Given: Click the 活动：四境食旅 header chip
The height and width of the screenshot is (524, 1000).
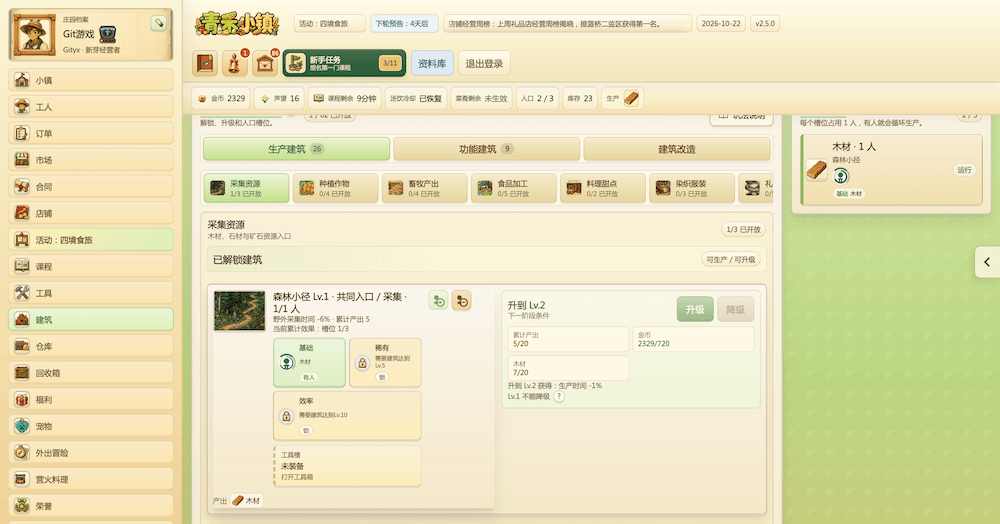Looking at the screenshot, I should click(x=330, y=24).
